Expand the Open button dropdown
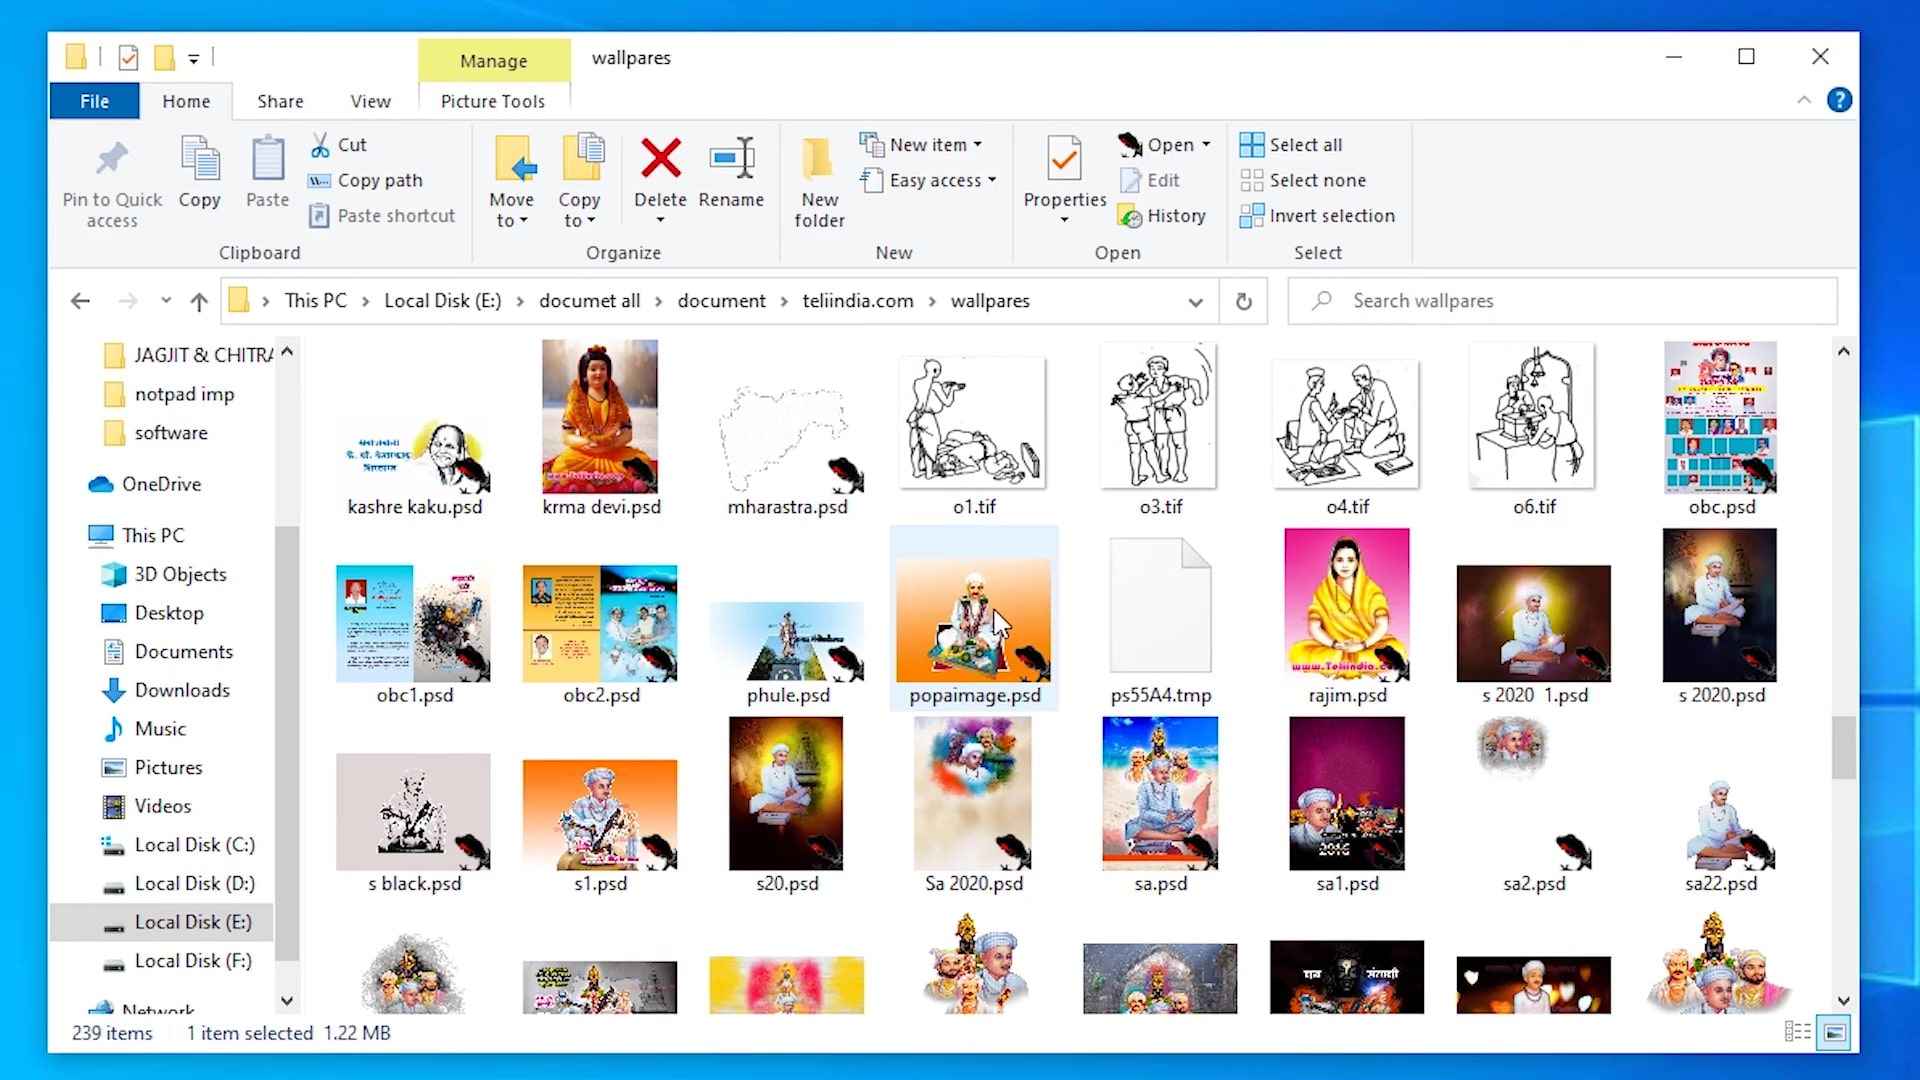The height and width of the screenshot is (1080, 1920). [1206, 145]
